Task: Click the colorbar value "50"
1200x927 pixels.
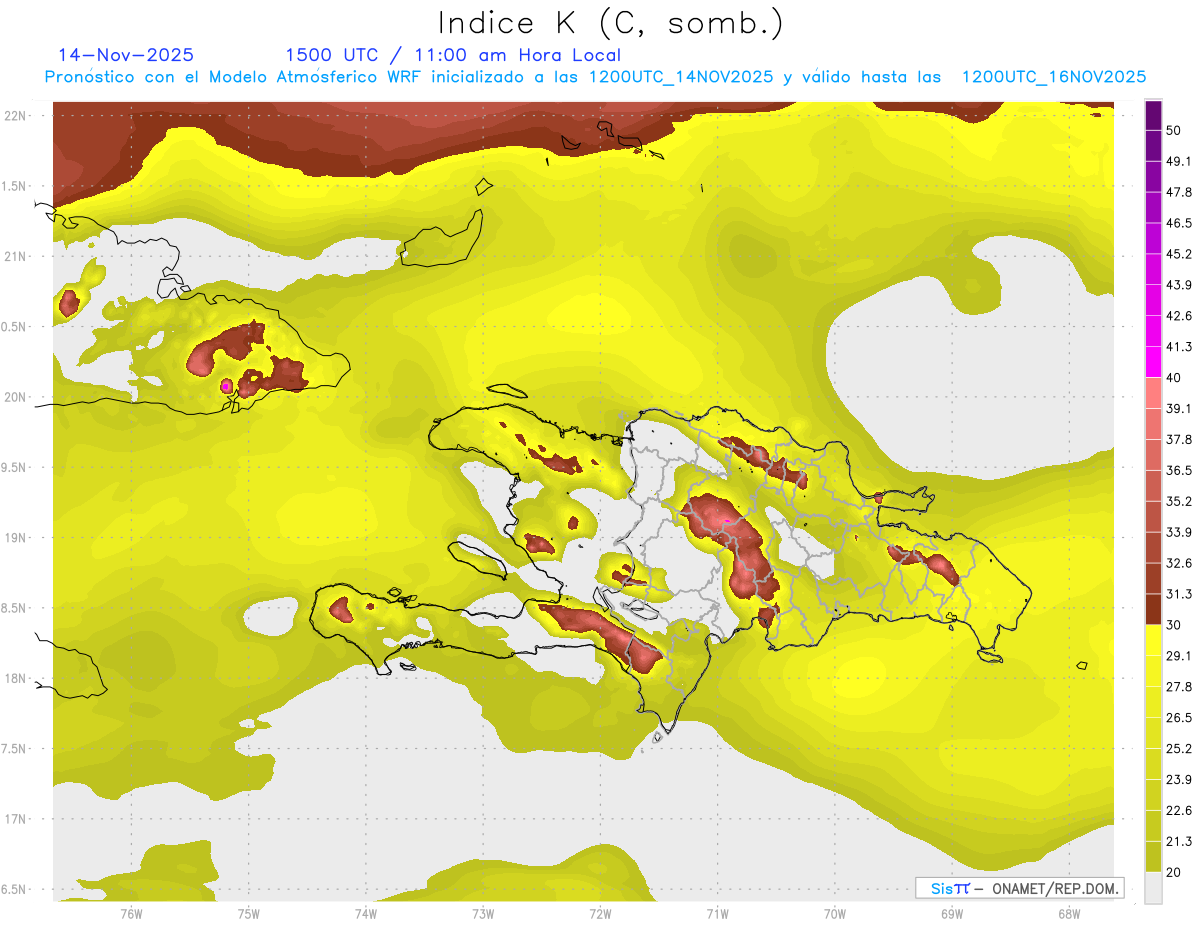Action: point(1174,130)
